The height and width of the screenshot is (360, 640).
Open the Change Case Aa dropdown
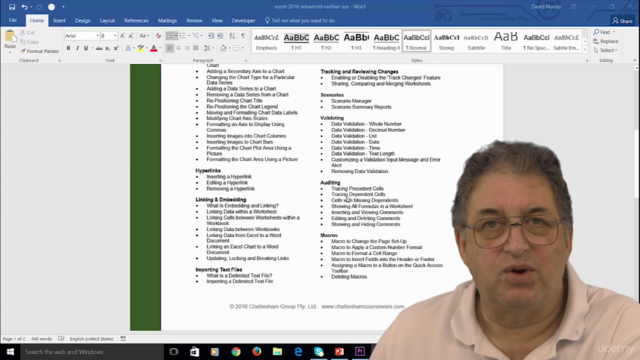pyautogui.click(x=144, y=36)
